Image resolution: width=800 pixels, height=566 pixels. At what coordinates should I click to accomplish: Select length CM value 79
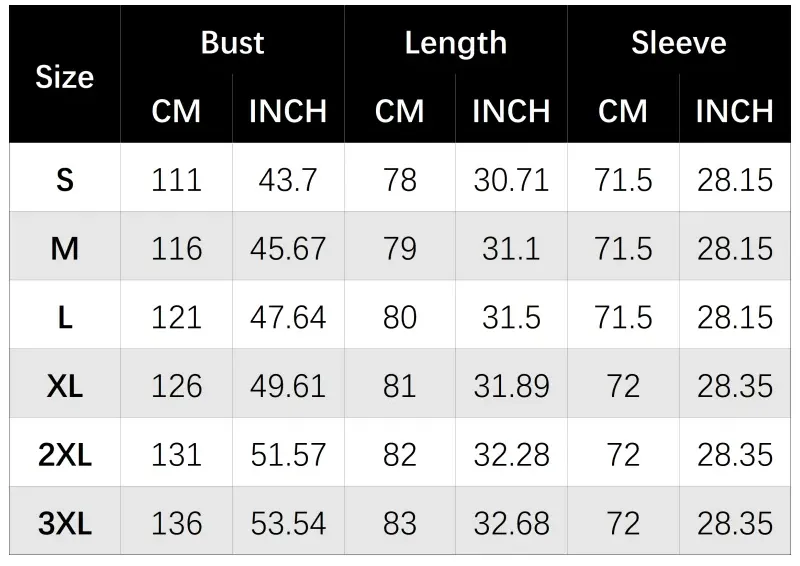[x=399, y=248]
